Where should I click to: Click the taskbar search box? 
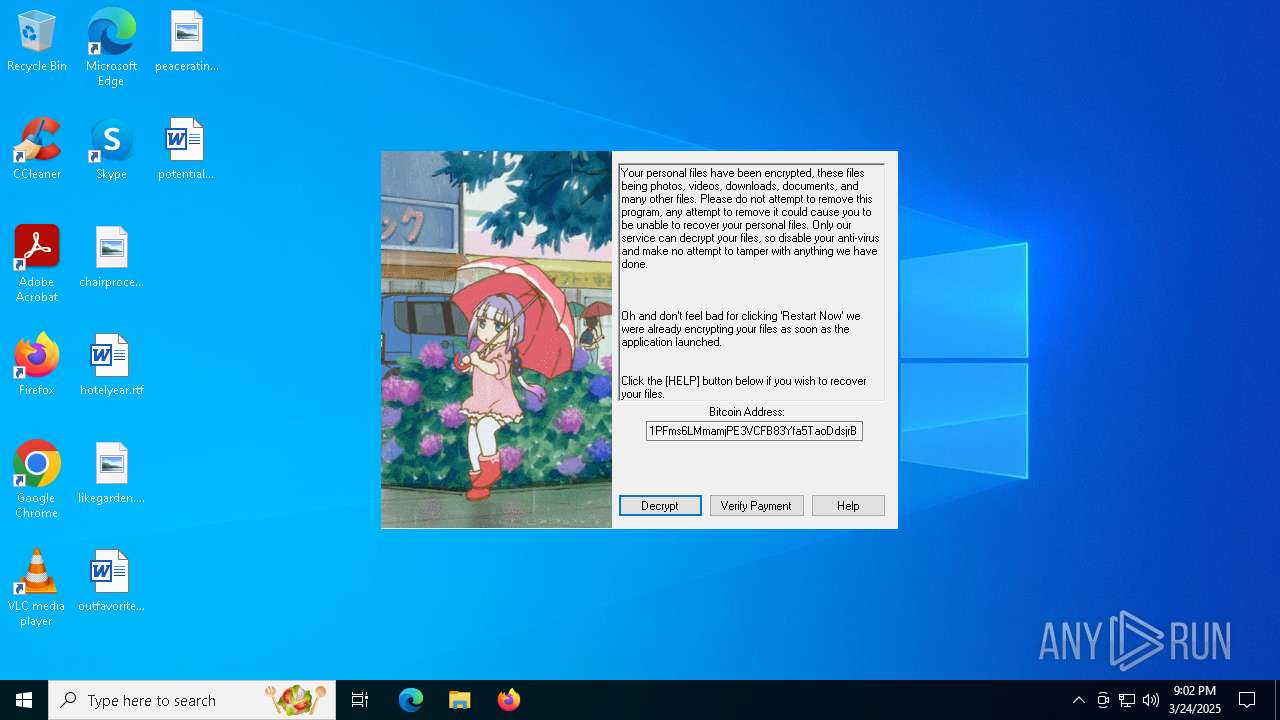click(192, 700)
